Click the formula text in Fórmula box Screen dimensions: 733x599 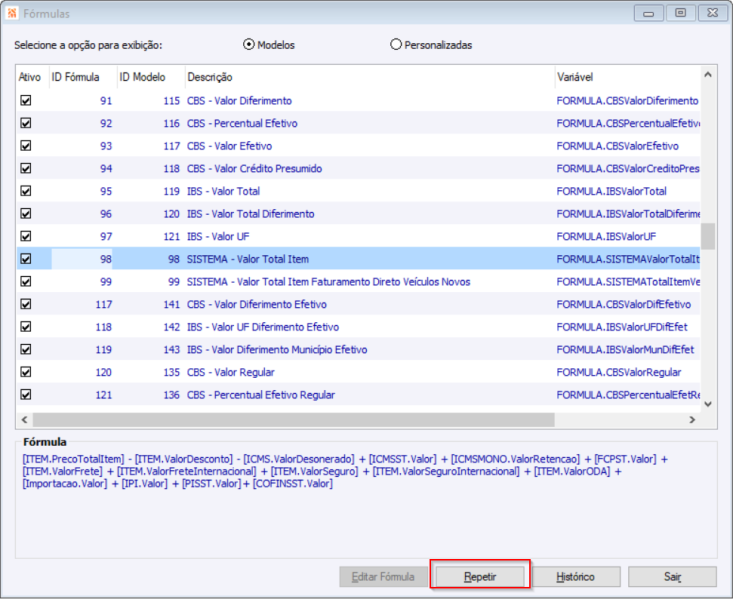[x=345, y=471]
